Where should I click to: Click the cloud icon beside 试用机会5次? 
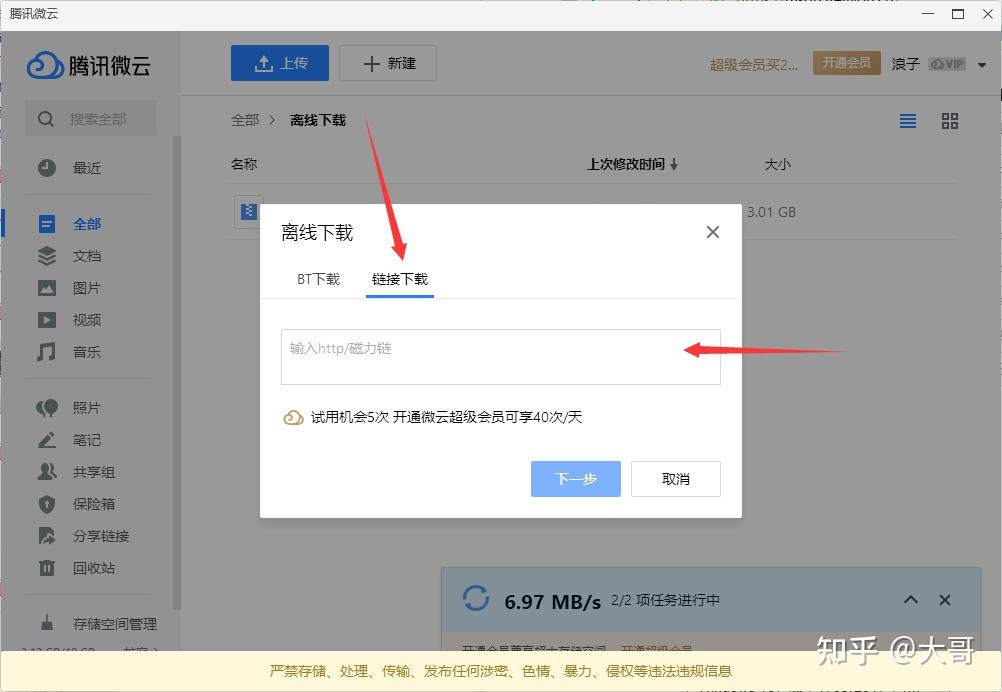tap(293, 417)
